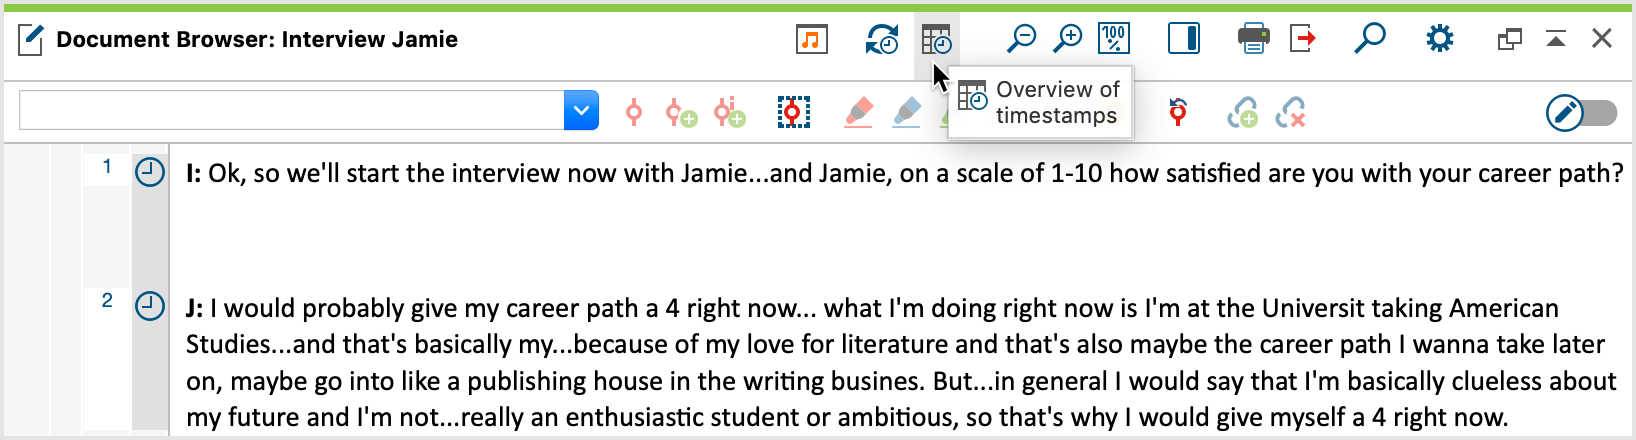Zoom in with the plus magnifier
Image resolution: width=1636 pixels, height=440 pixels.
(x=1068, y=39)
